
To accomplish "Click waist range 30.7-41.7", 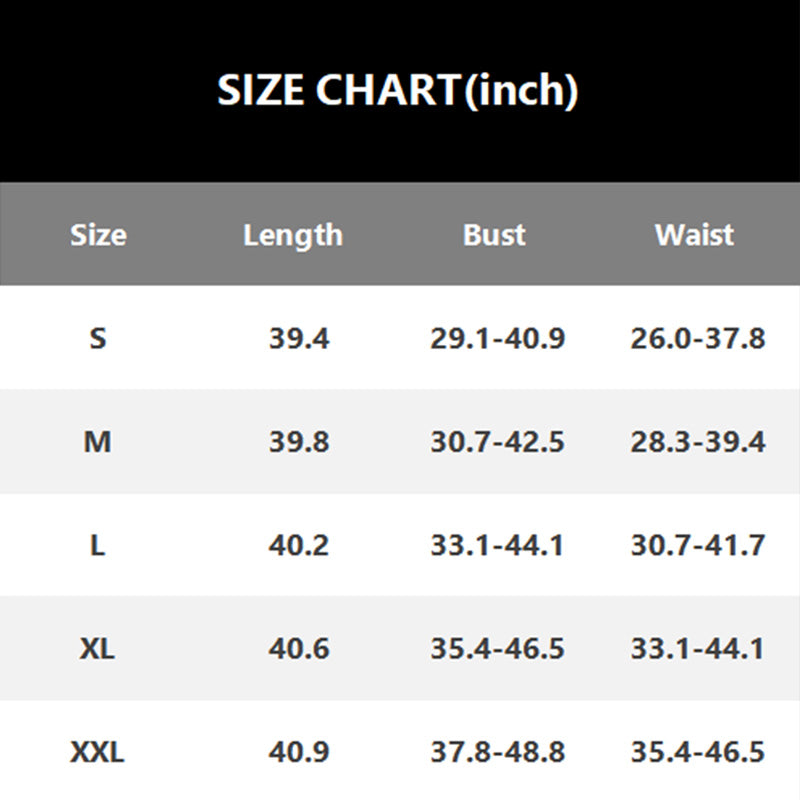I will [697, 545].
